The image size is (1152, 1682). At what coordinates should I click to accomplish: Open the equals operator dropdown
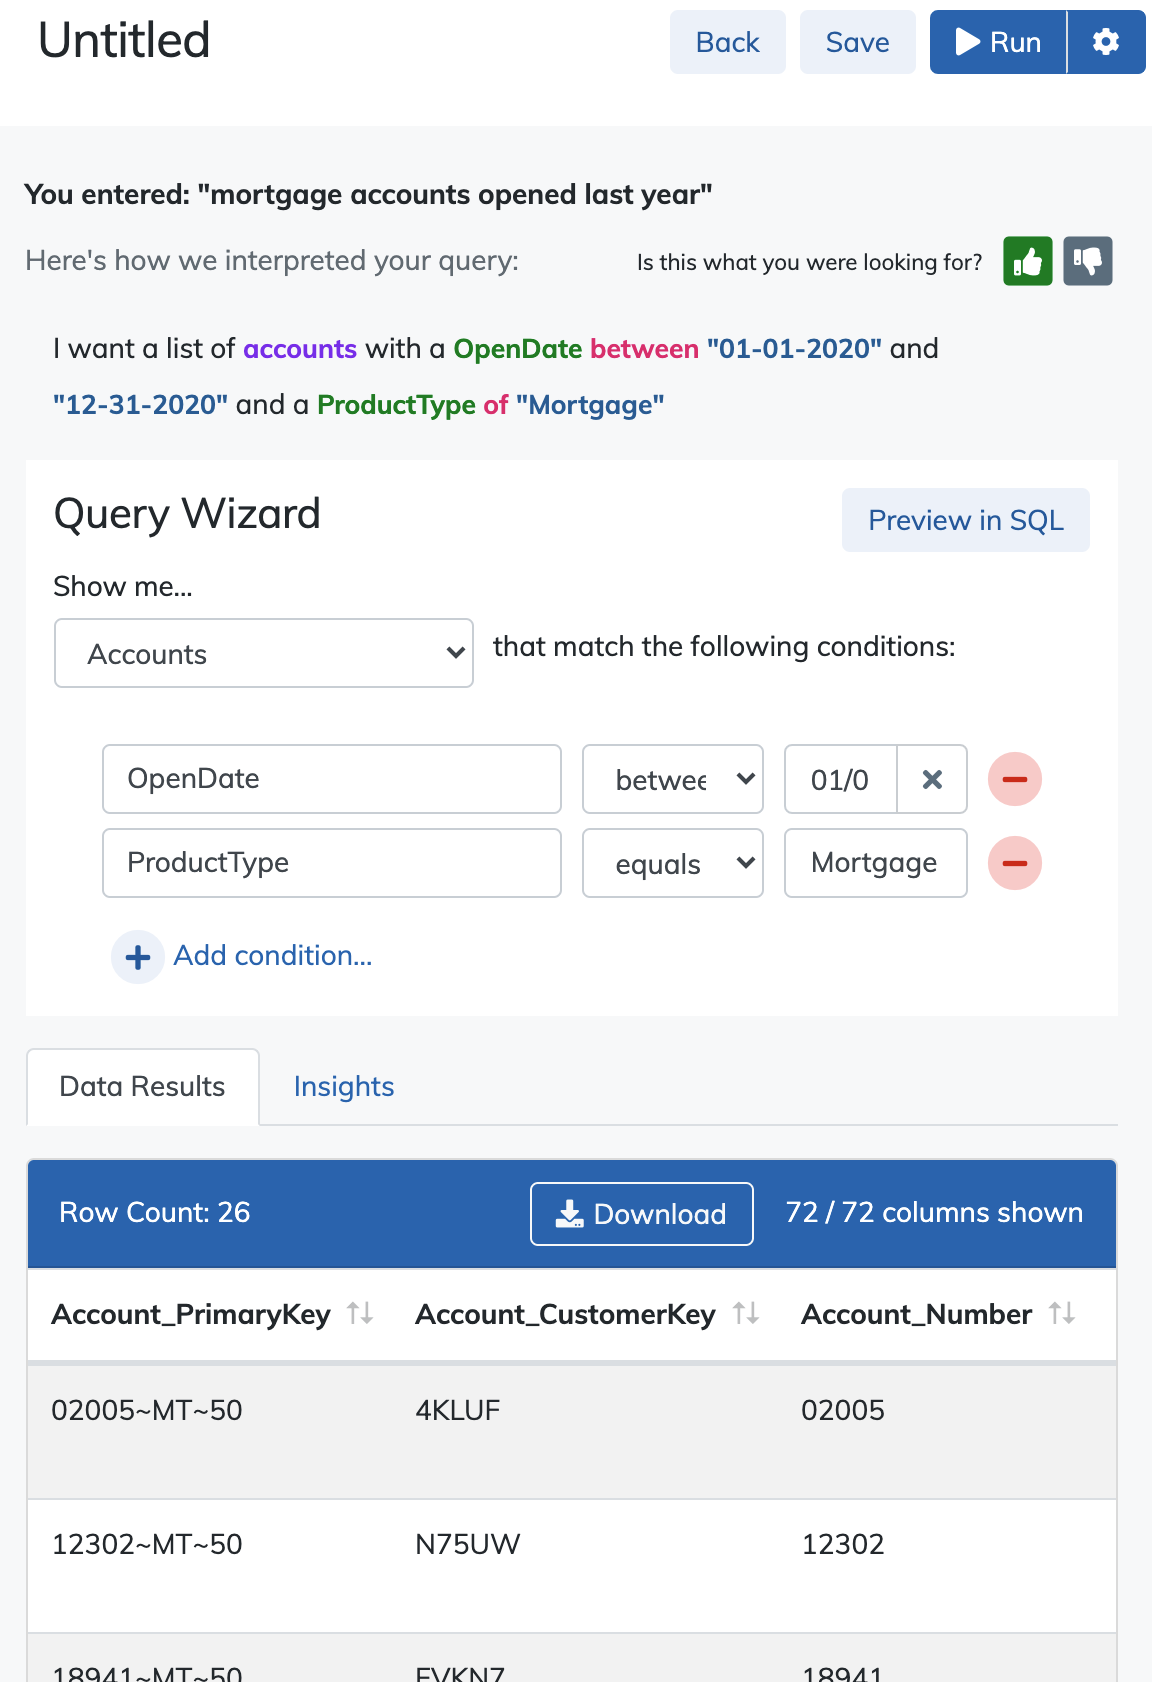click(x=673, y=863)
